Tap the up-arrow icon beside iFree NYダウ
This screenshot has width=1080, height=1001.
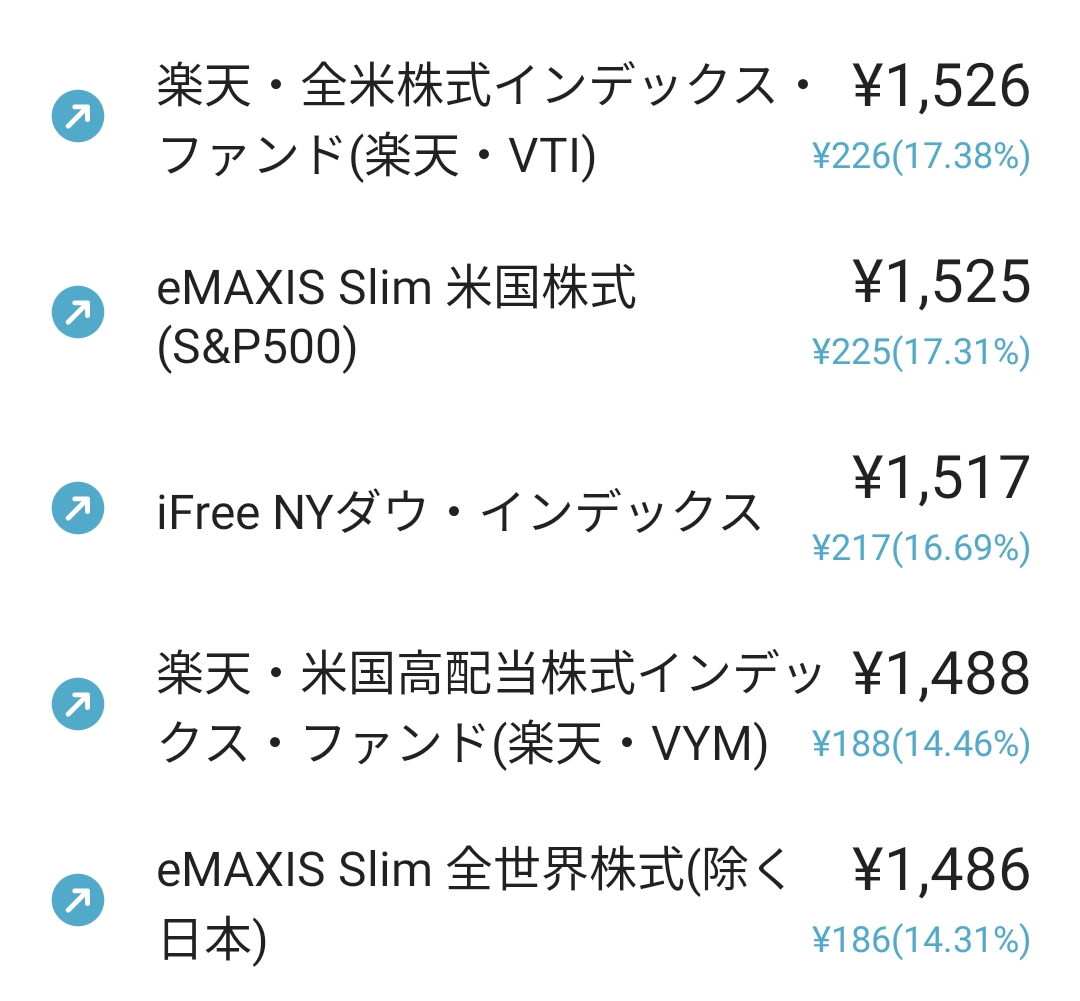(x=78, y=508)
